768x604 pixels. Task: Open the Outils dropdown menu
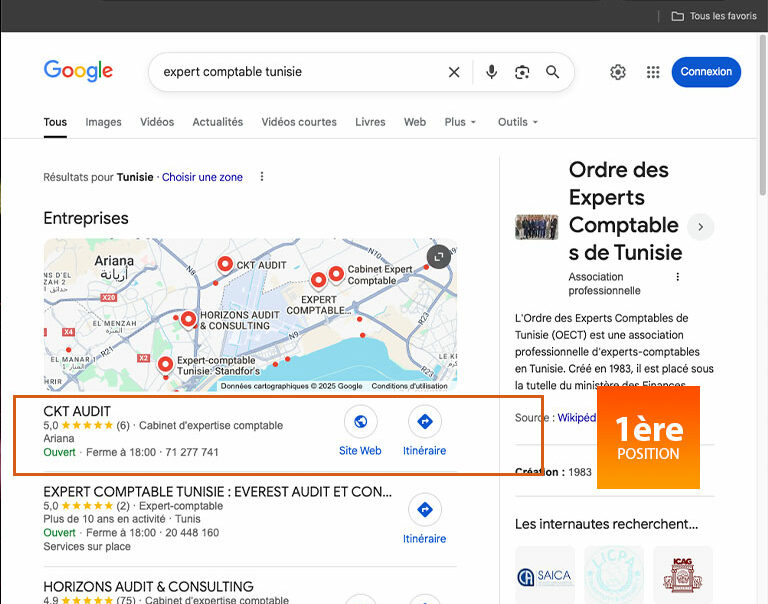(x=517, y=122)
